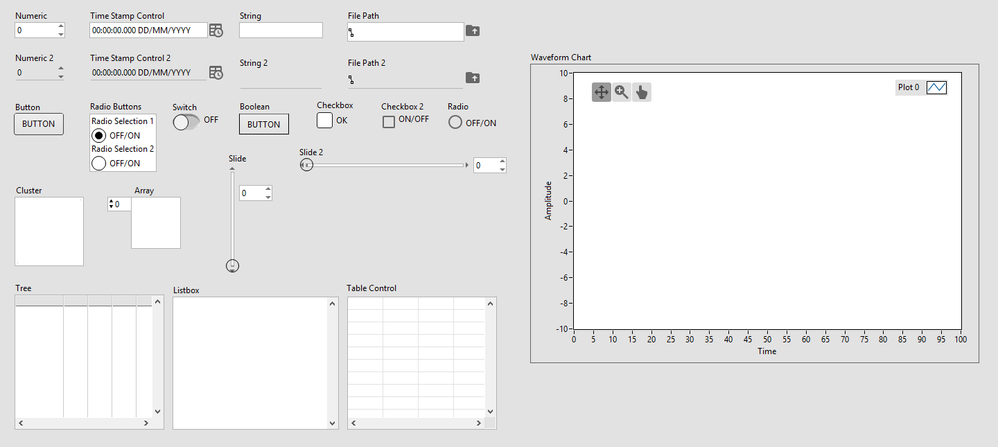Click the File Path entry field

(405, 32)
